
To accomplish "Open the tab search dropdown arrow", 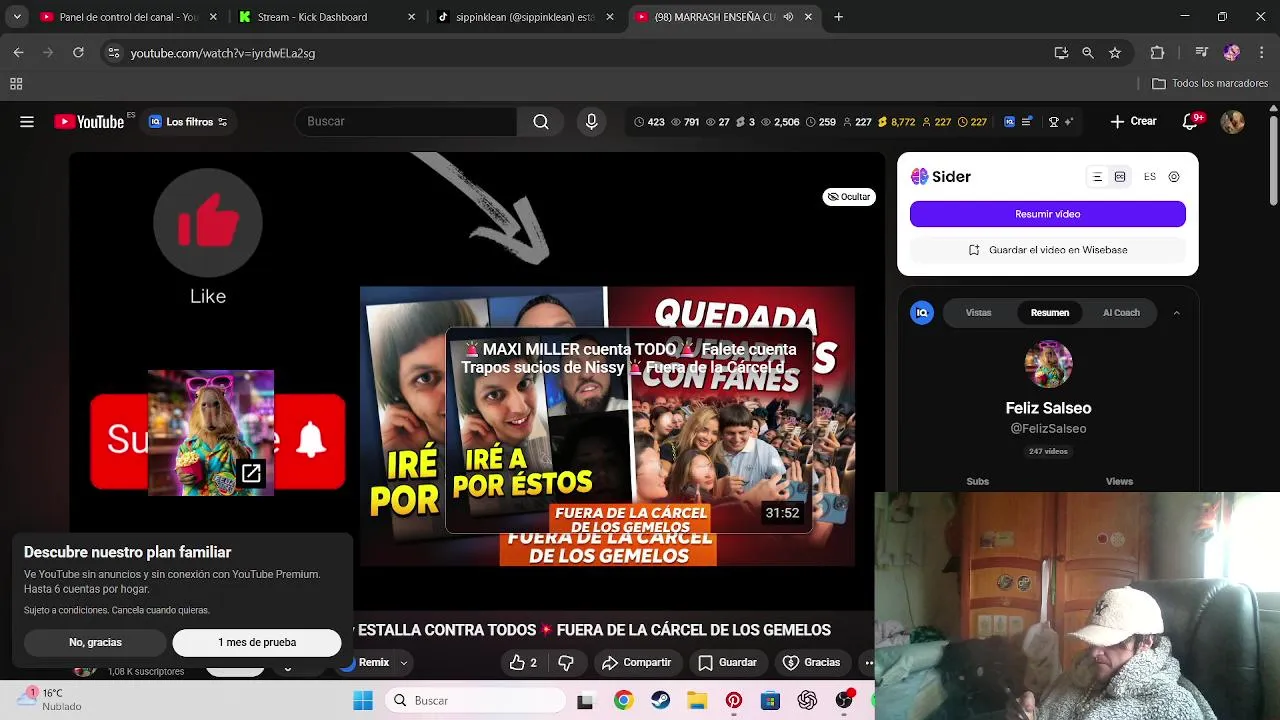I will 16,17.
